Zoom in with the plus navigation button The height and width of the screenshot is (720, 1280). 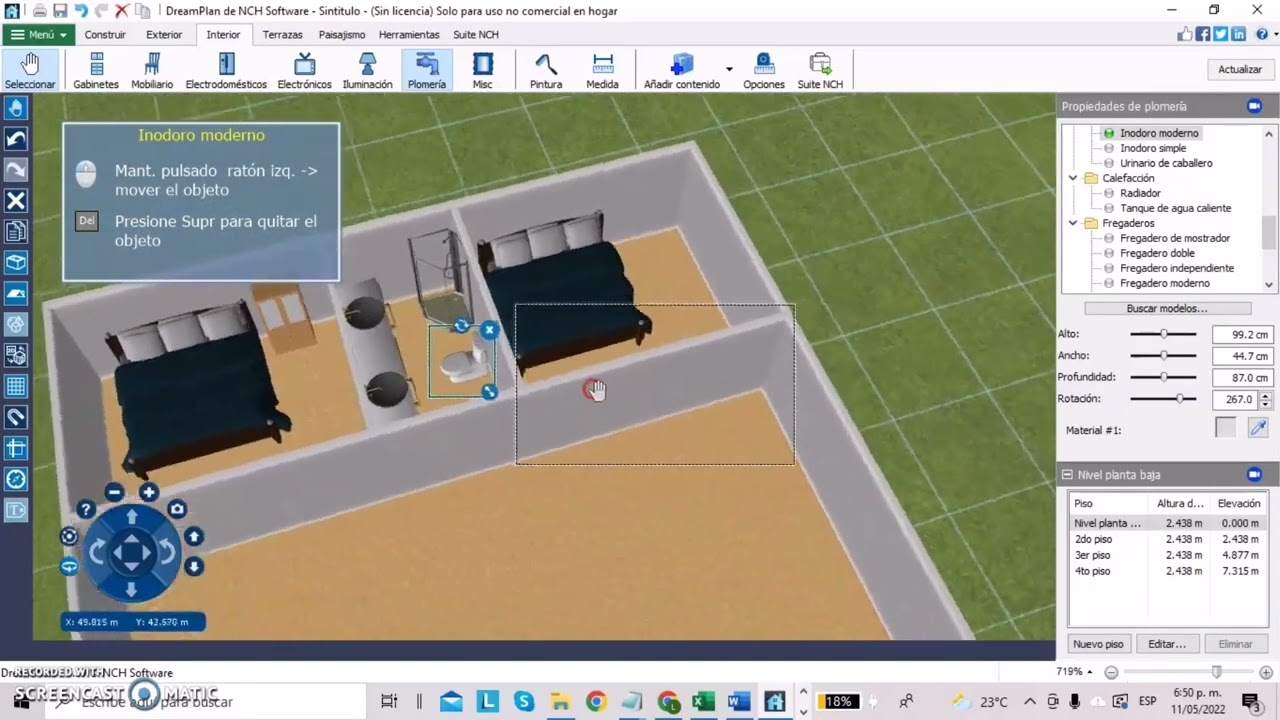pos(149,492)
